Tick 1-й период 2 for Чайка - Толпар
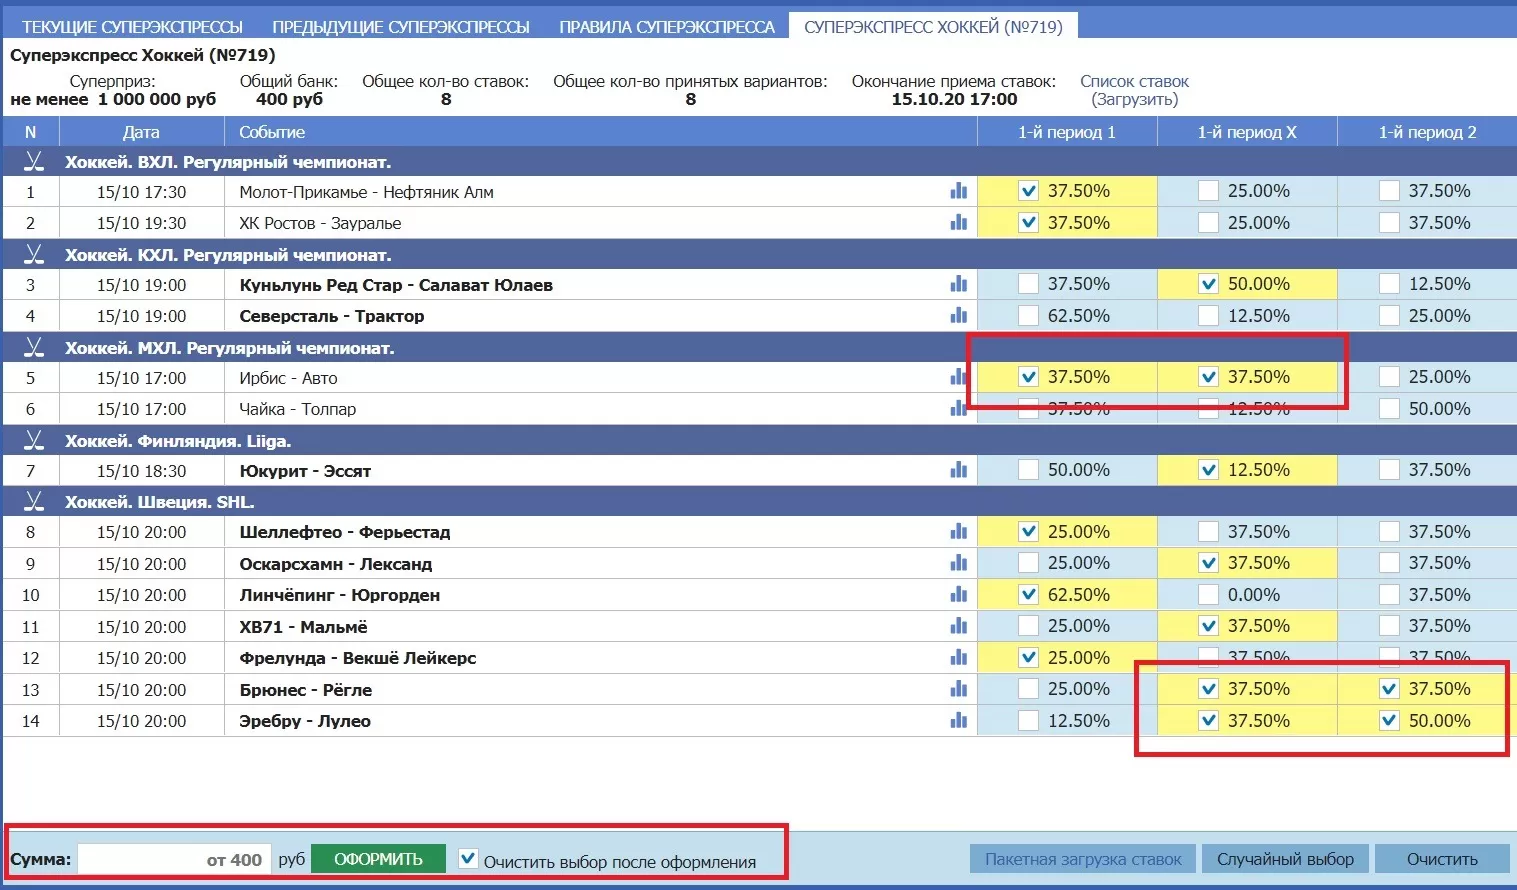 (1389, 408)
